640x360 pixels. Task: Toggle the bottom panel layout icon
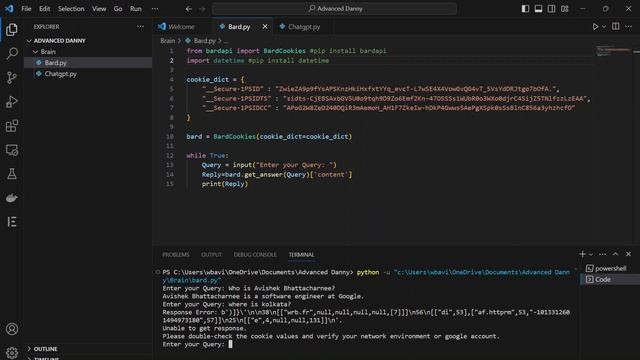coord(538,9)
